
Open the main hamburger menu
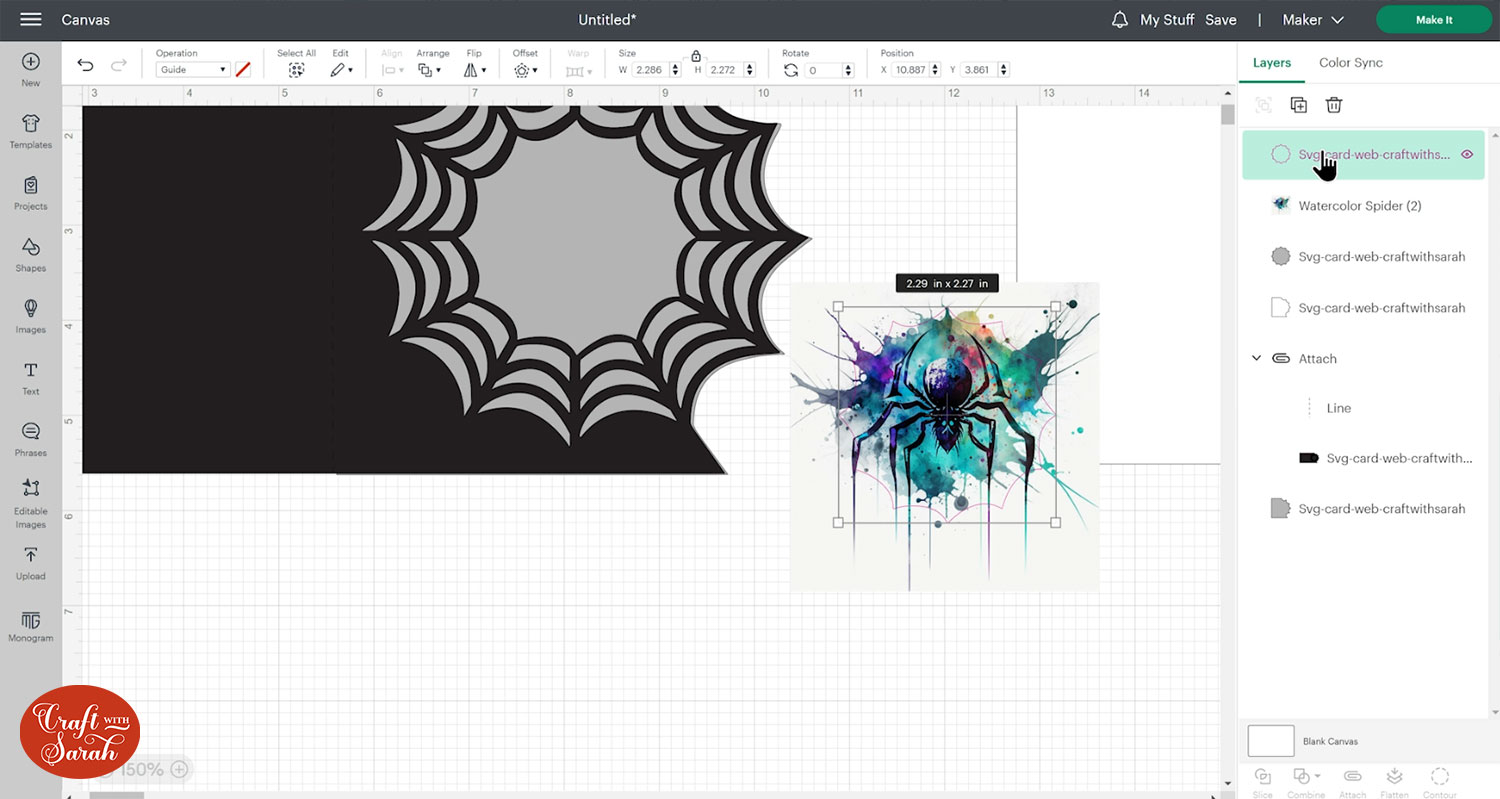pyautogui.click(x=31, y=20)
